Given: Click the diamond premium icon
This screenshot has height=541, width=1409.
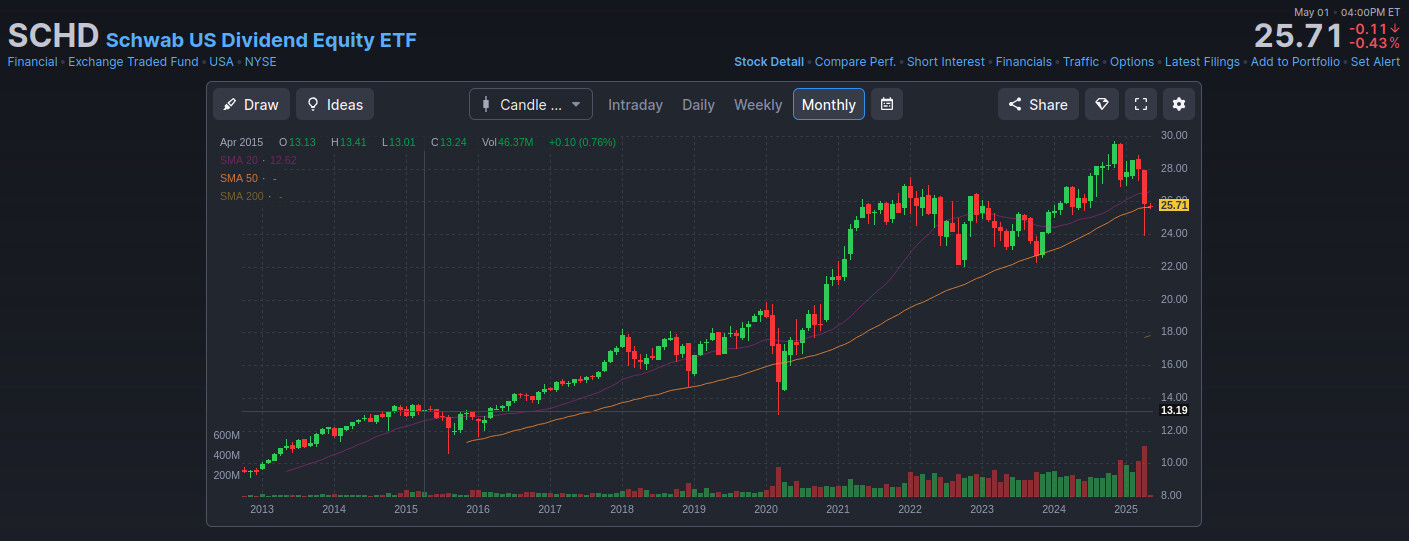Looking at the screenshot, I should 1101,104.
